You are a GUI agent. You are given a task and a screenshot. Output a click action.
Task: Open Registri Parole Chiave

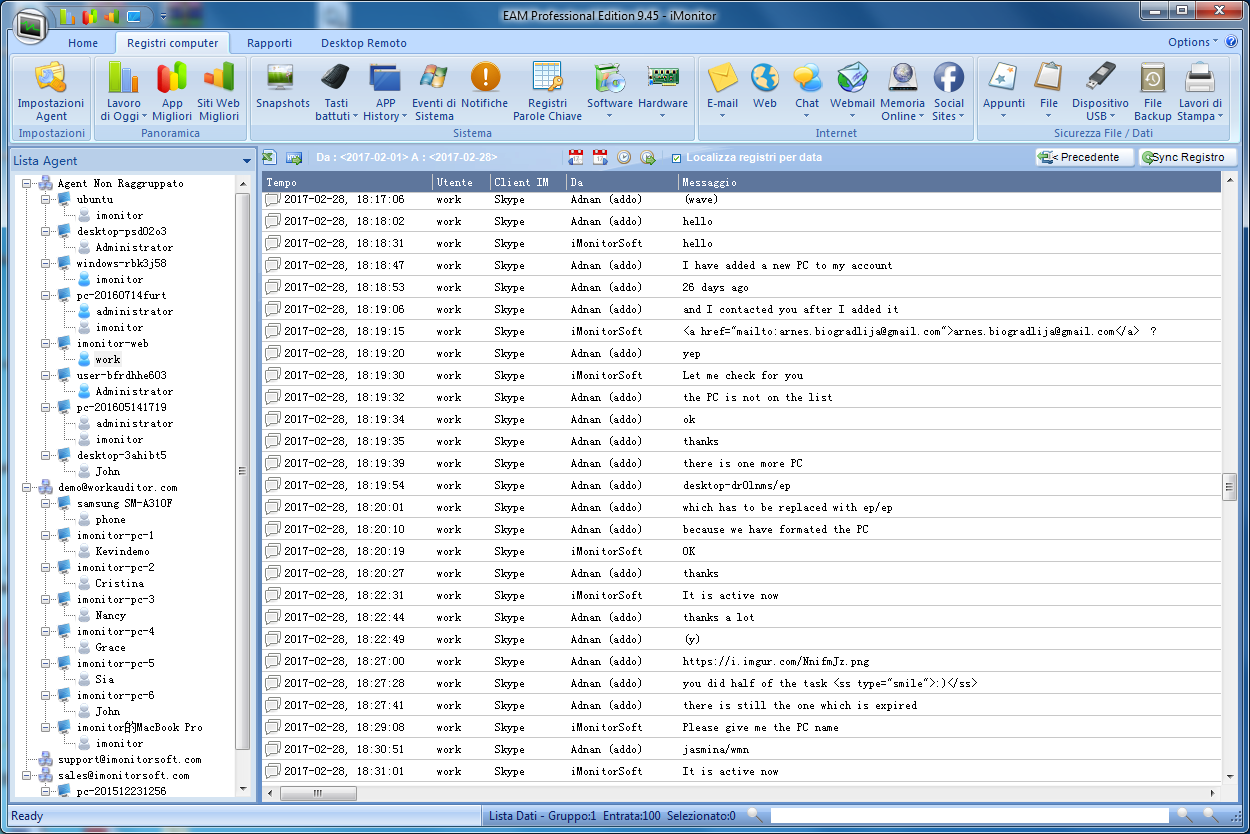(x=547, y=91)
